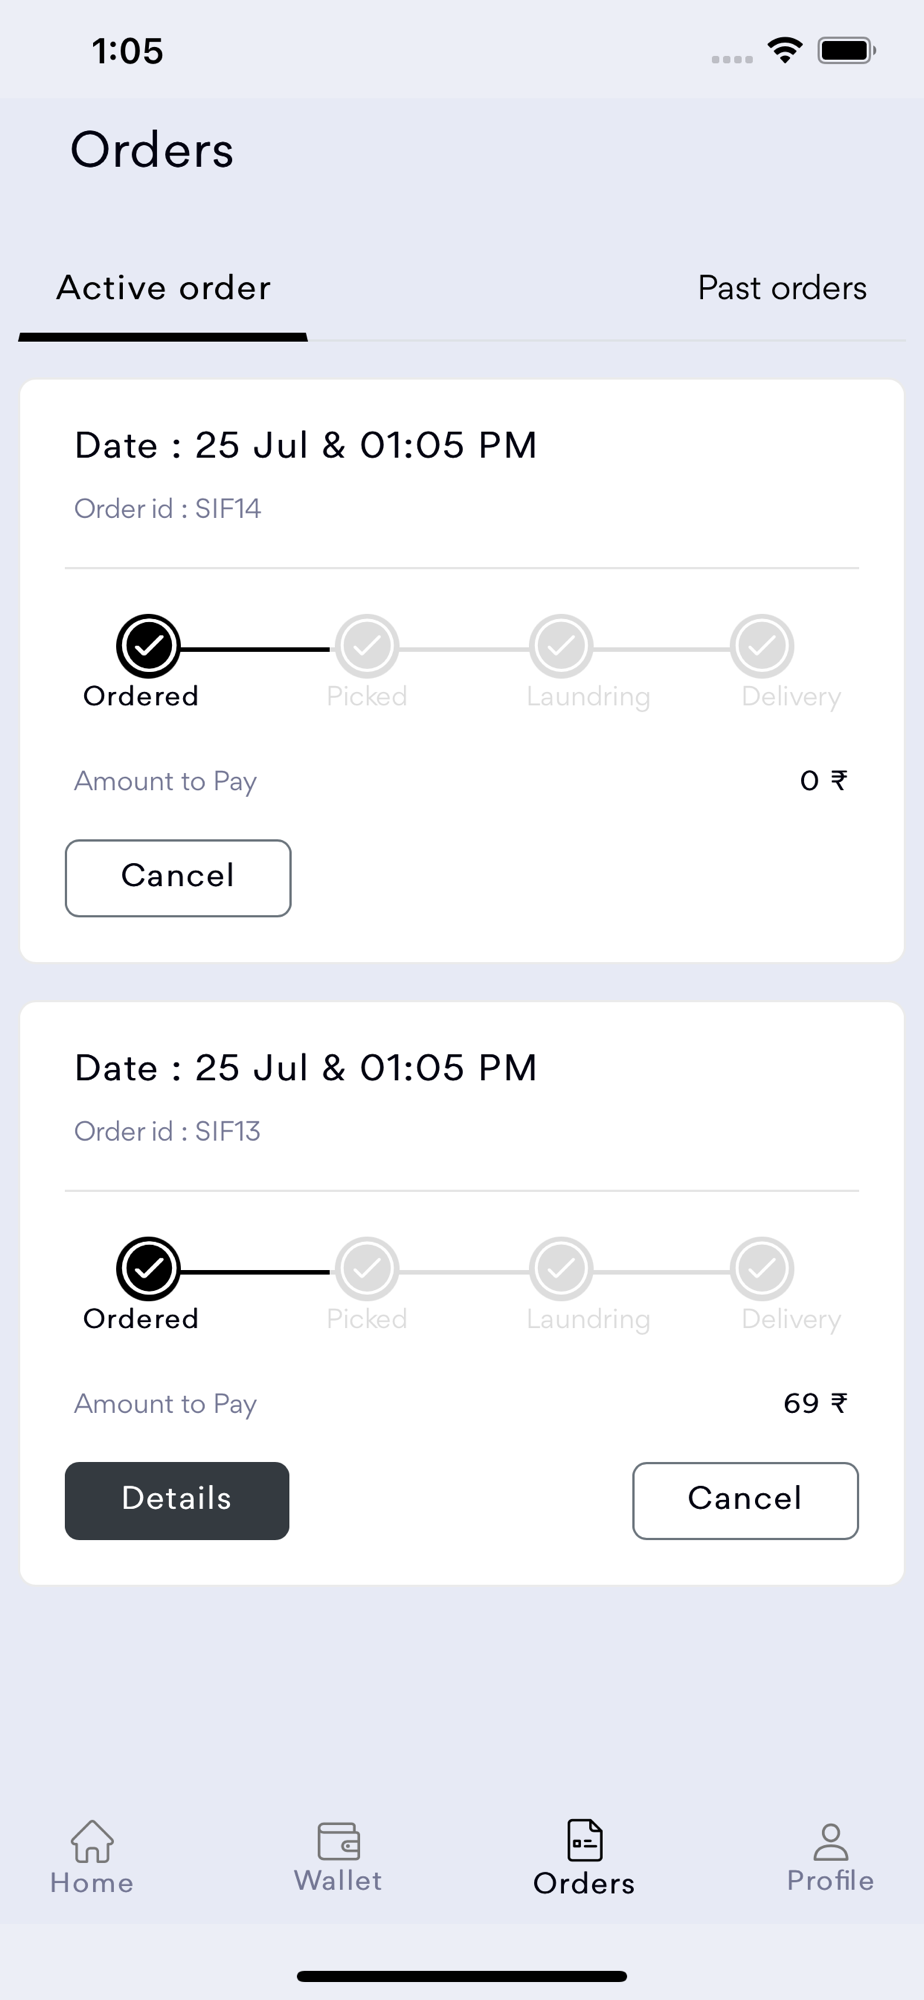
Task: Tap Ordered checkmark for order SIF14
Action: tap(148, 646)
